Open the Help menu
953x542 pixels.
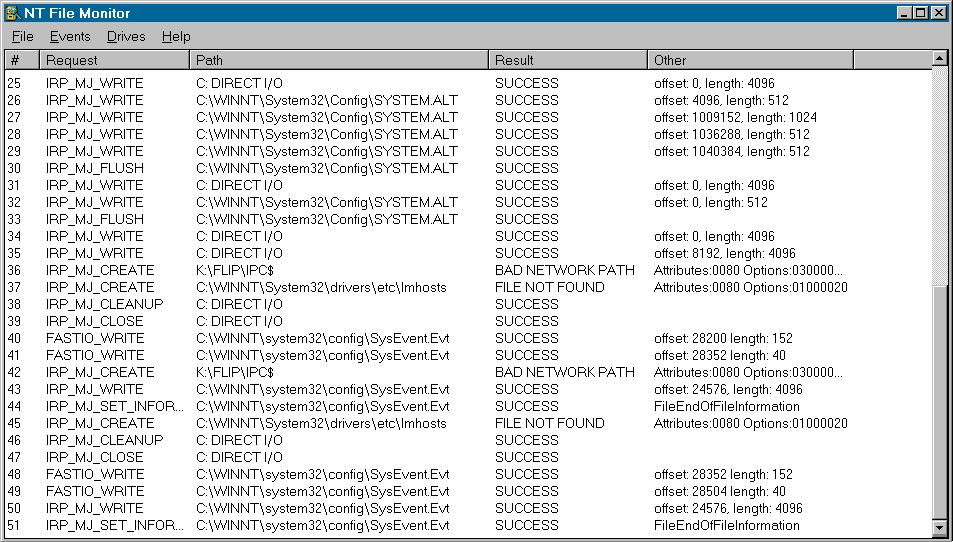click(176, 37)
